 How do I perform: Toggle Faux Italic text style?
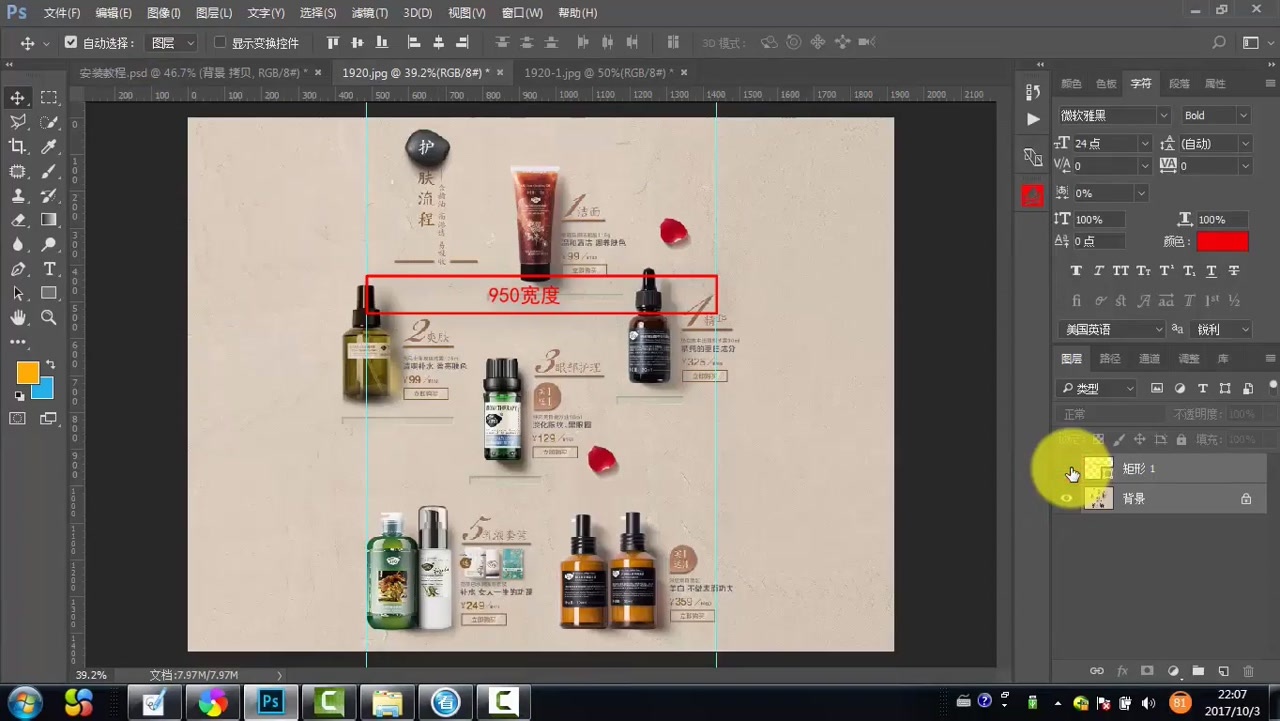pos(1098,271)
